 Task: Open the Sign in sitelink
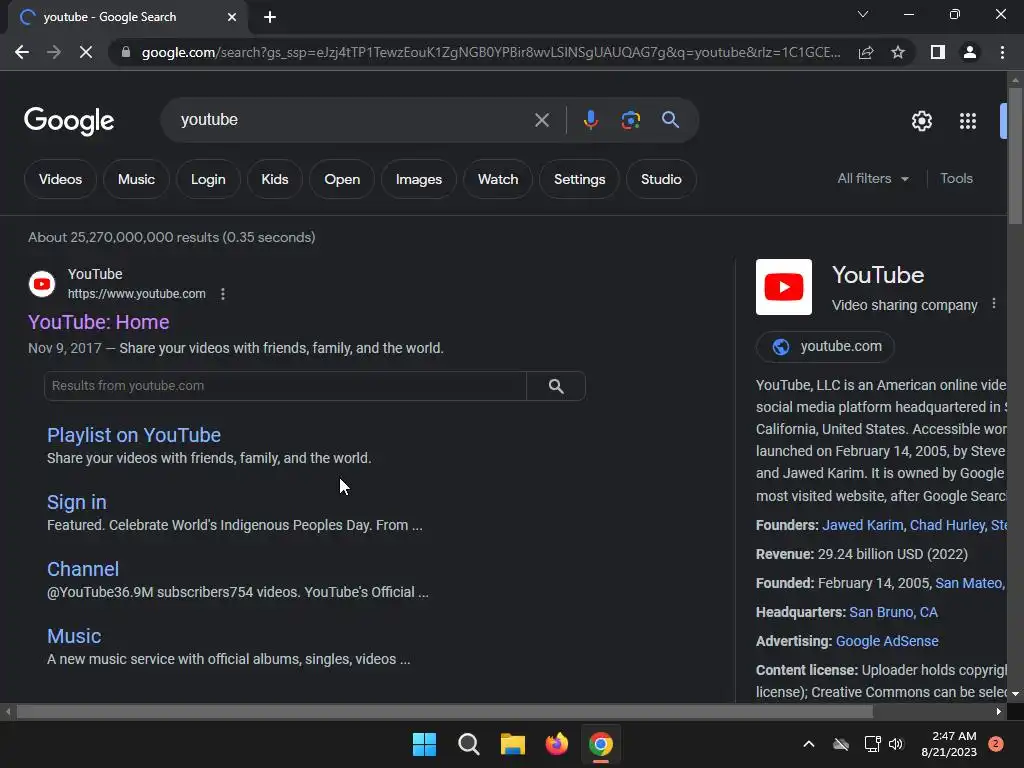[76, 502]
